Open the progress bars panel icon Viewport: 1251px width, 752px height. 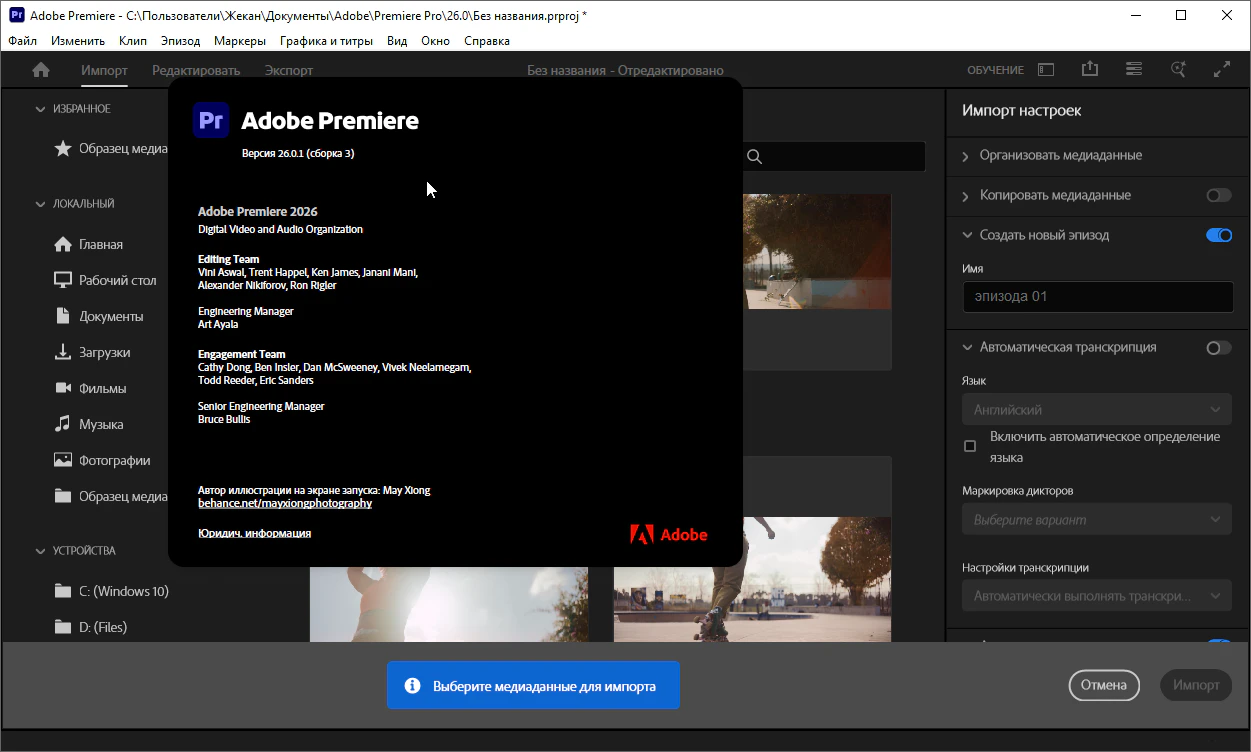tap(1133, 69)
